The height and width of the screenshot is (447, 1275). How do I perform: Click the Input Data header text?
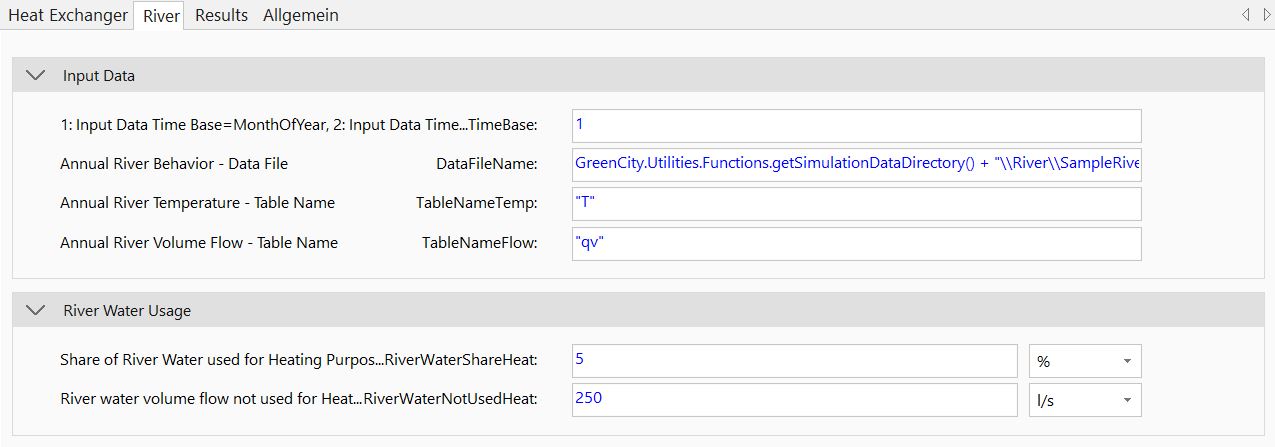(99, 75)
